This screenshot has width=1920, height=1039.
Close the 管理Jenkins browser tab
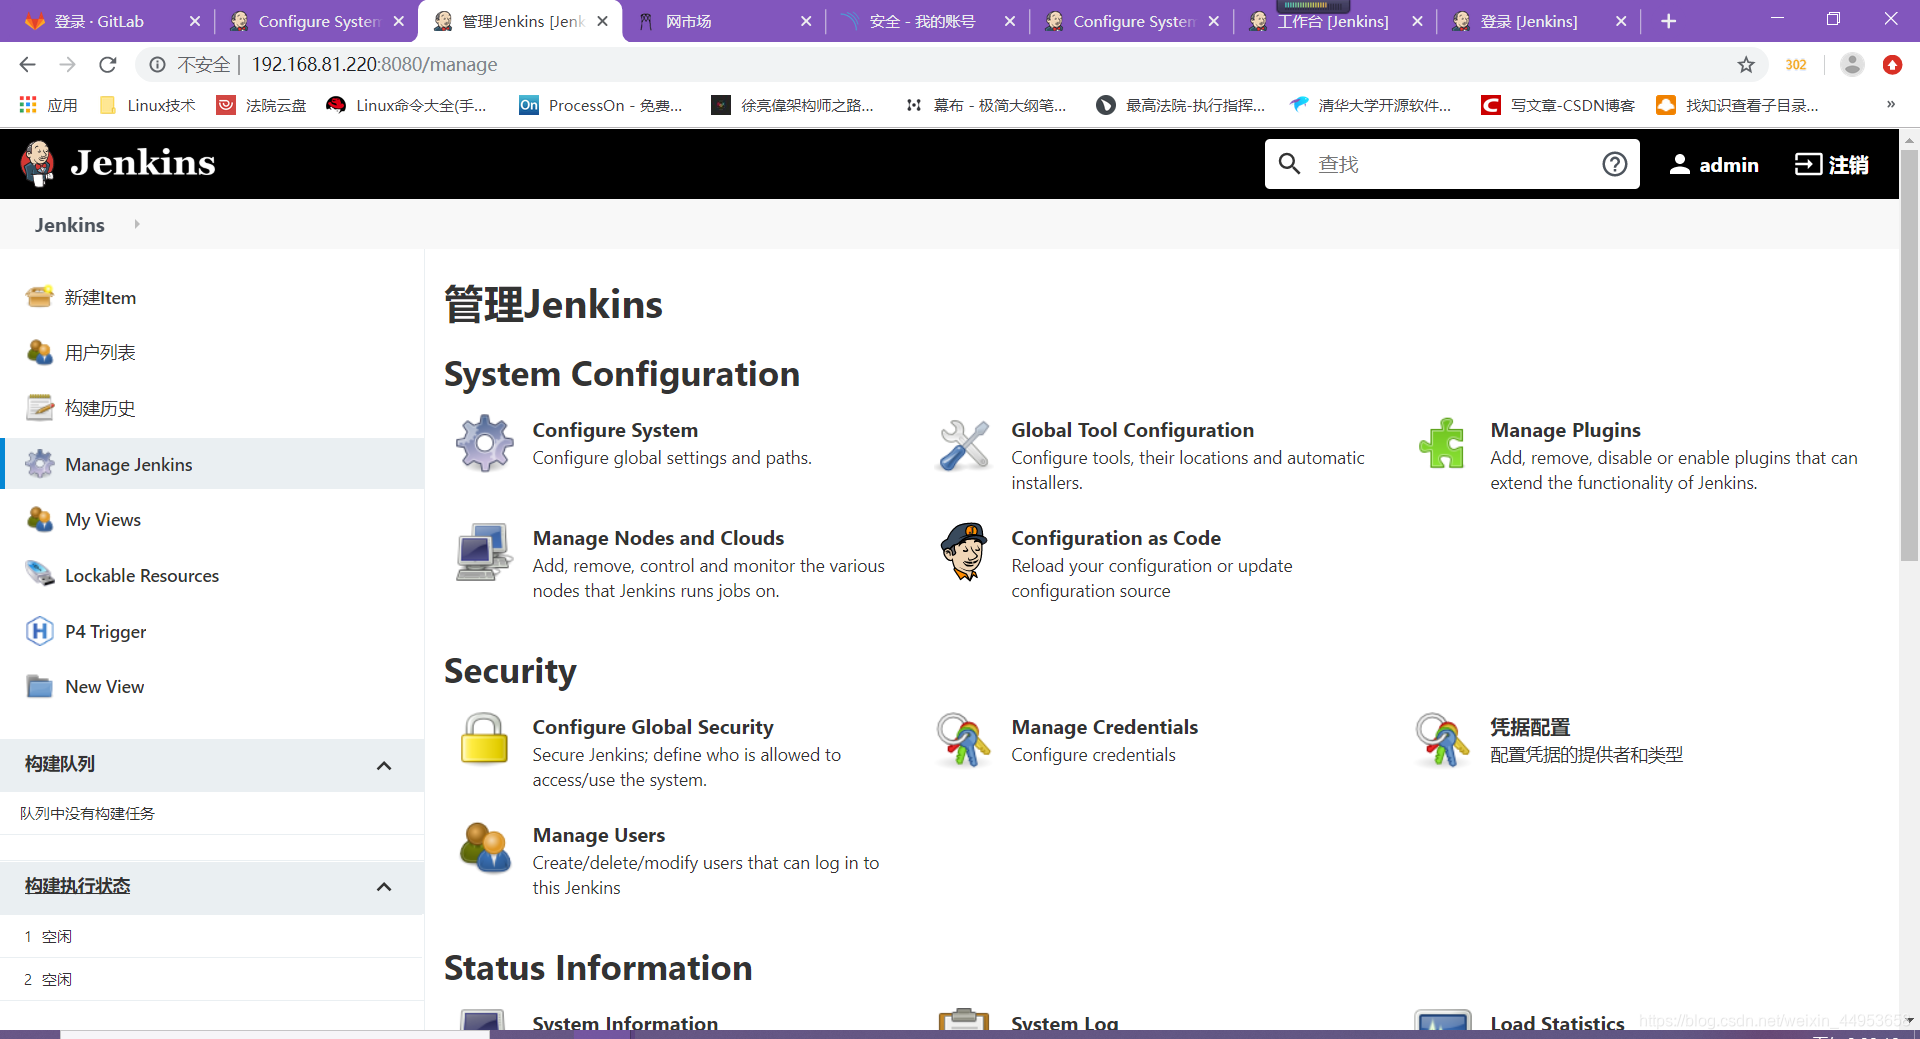pos(602,21)
